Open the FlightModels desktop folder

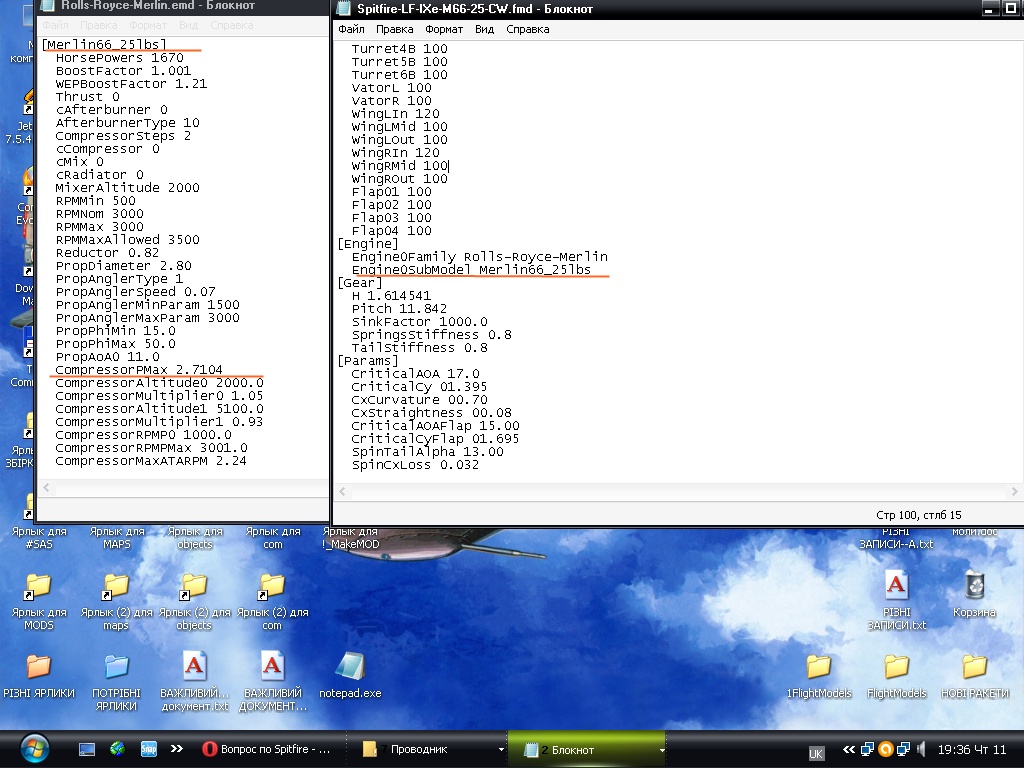coord(897,676)
